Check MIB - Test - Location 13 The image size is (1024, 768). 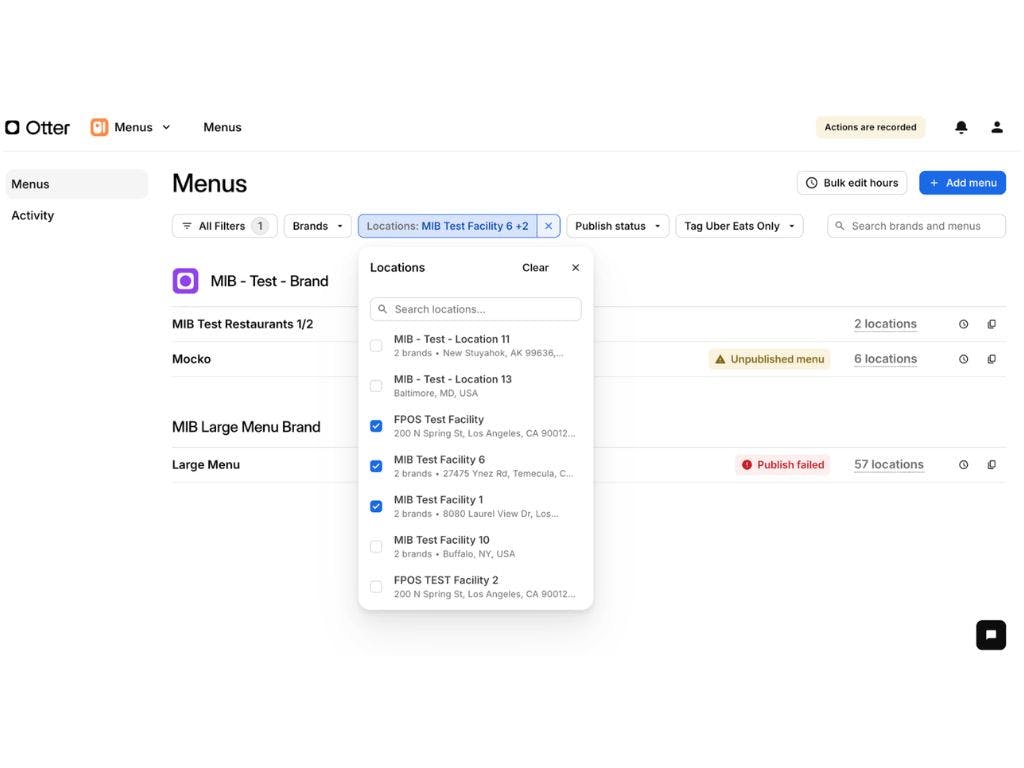coord(376,386)
